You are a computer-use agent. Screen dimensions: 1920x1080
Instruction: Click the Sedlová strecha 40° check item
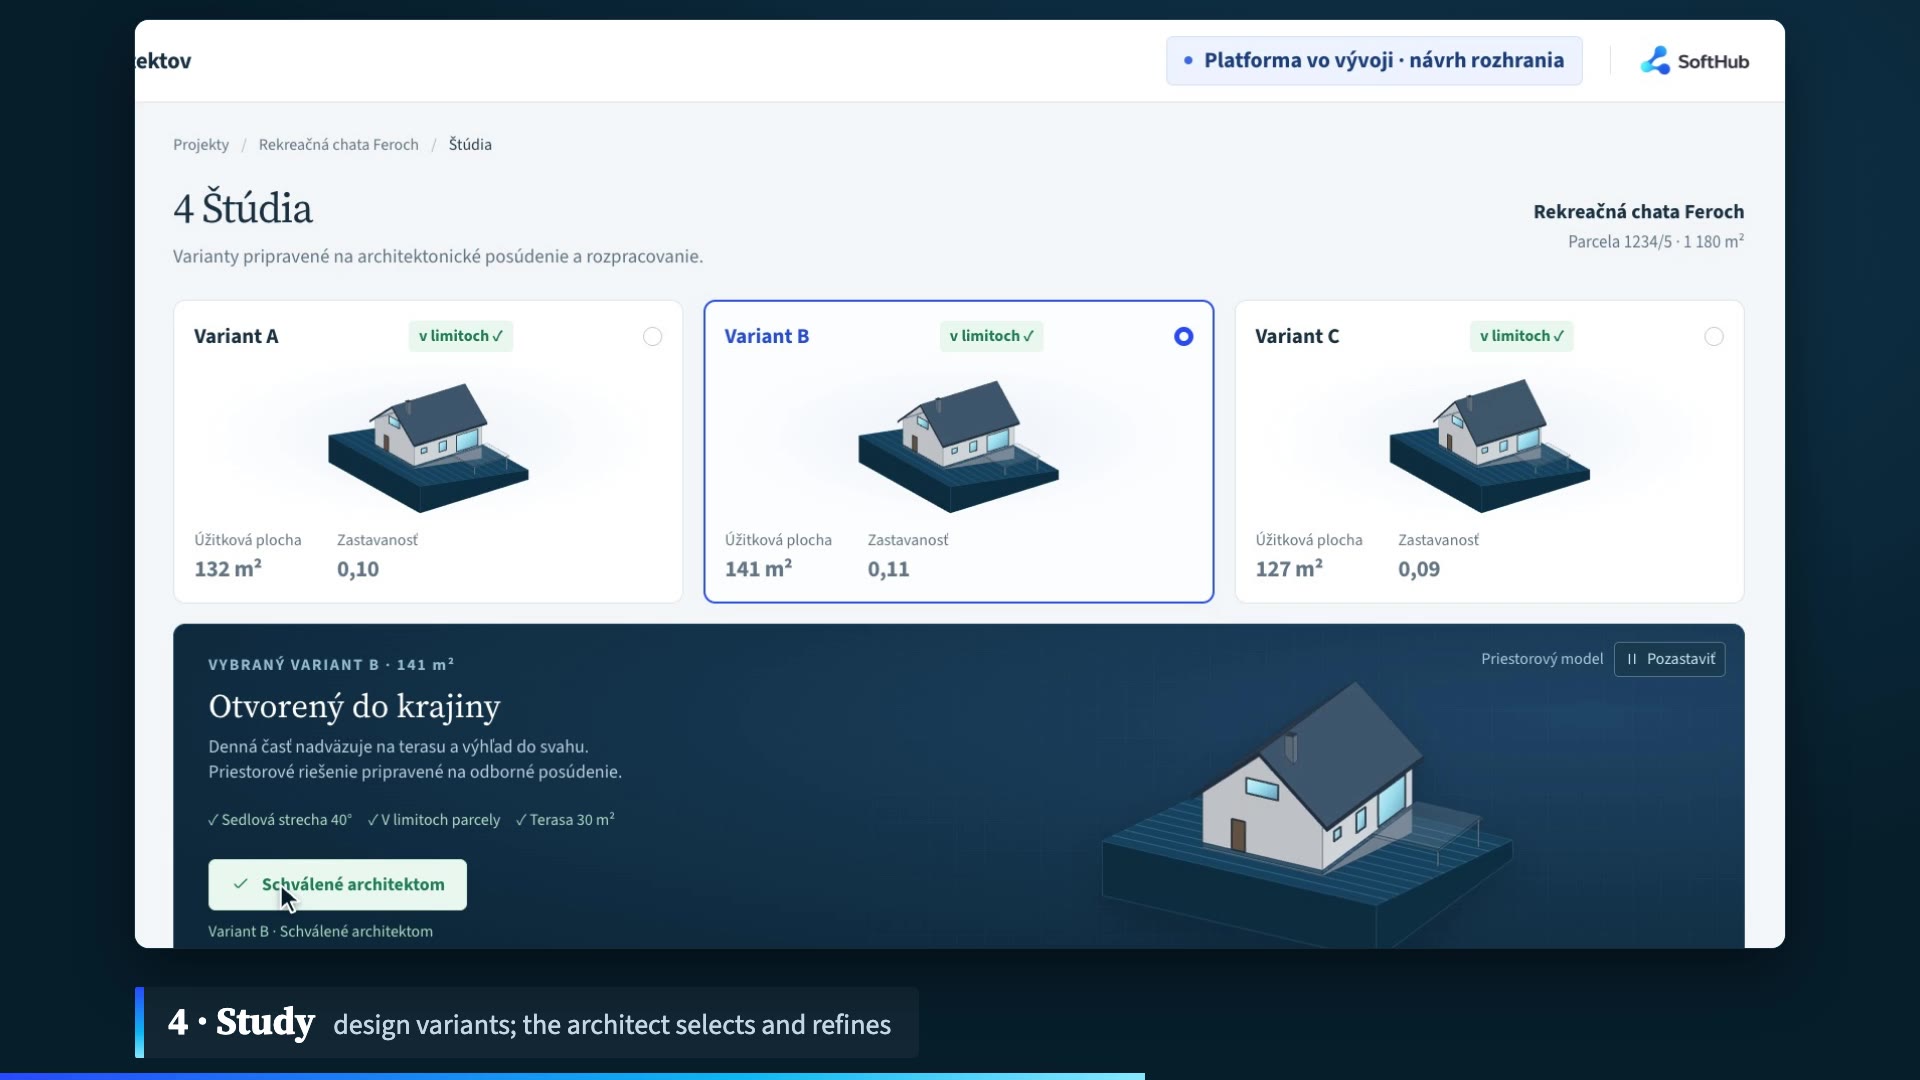[280, 820]
